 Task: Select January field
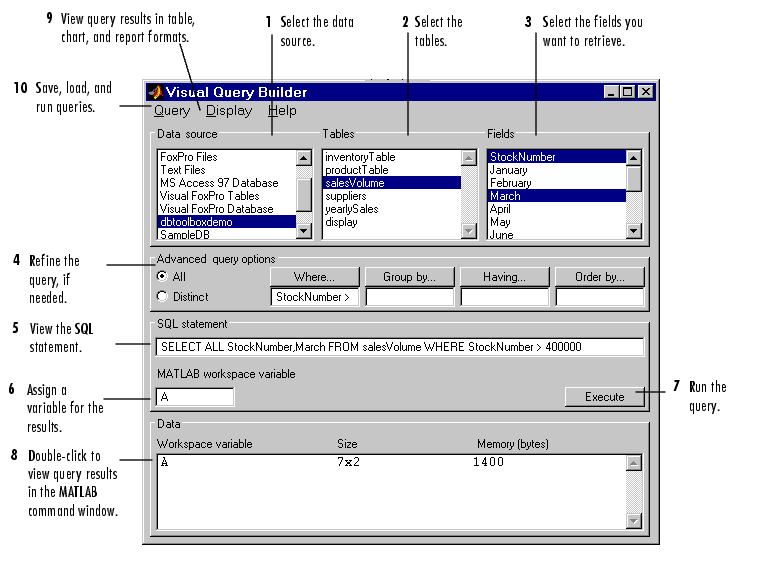click(x=557, y=170)
